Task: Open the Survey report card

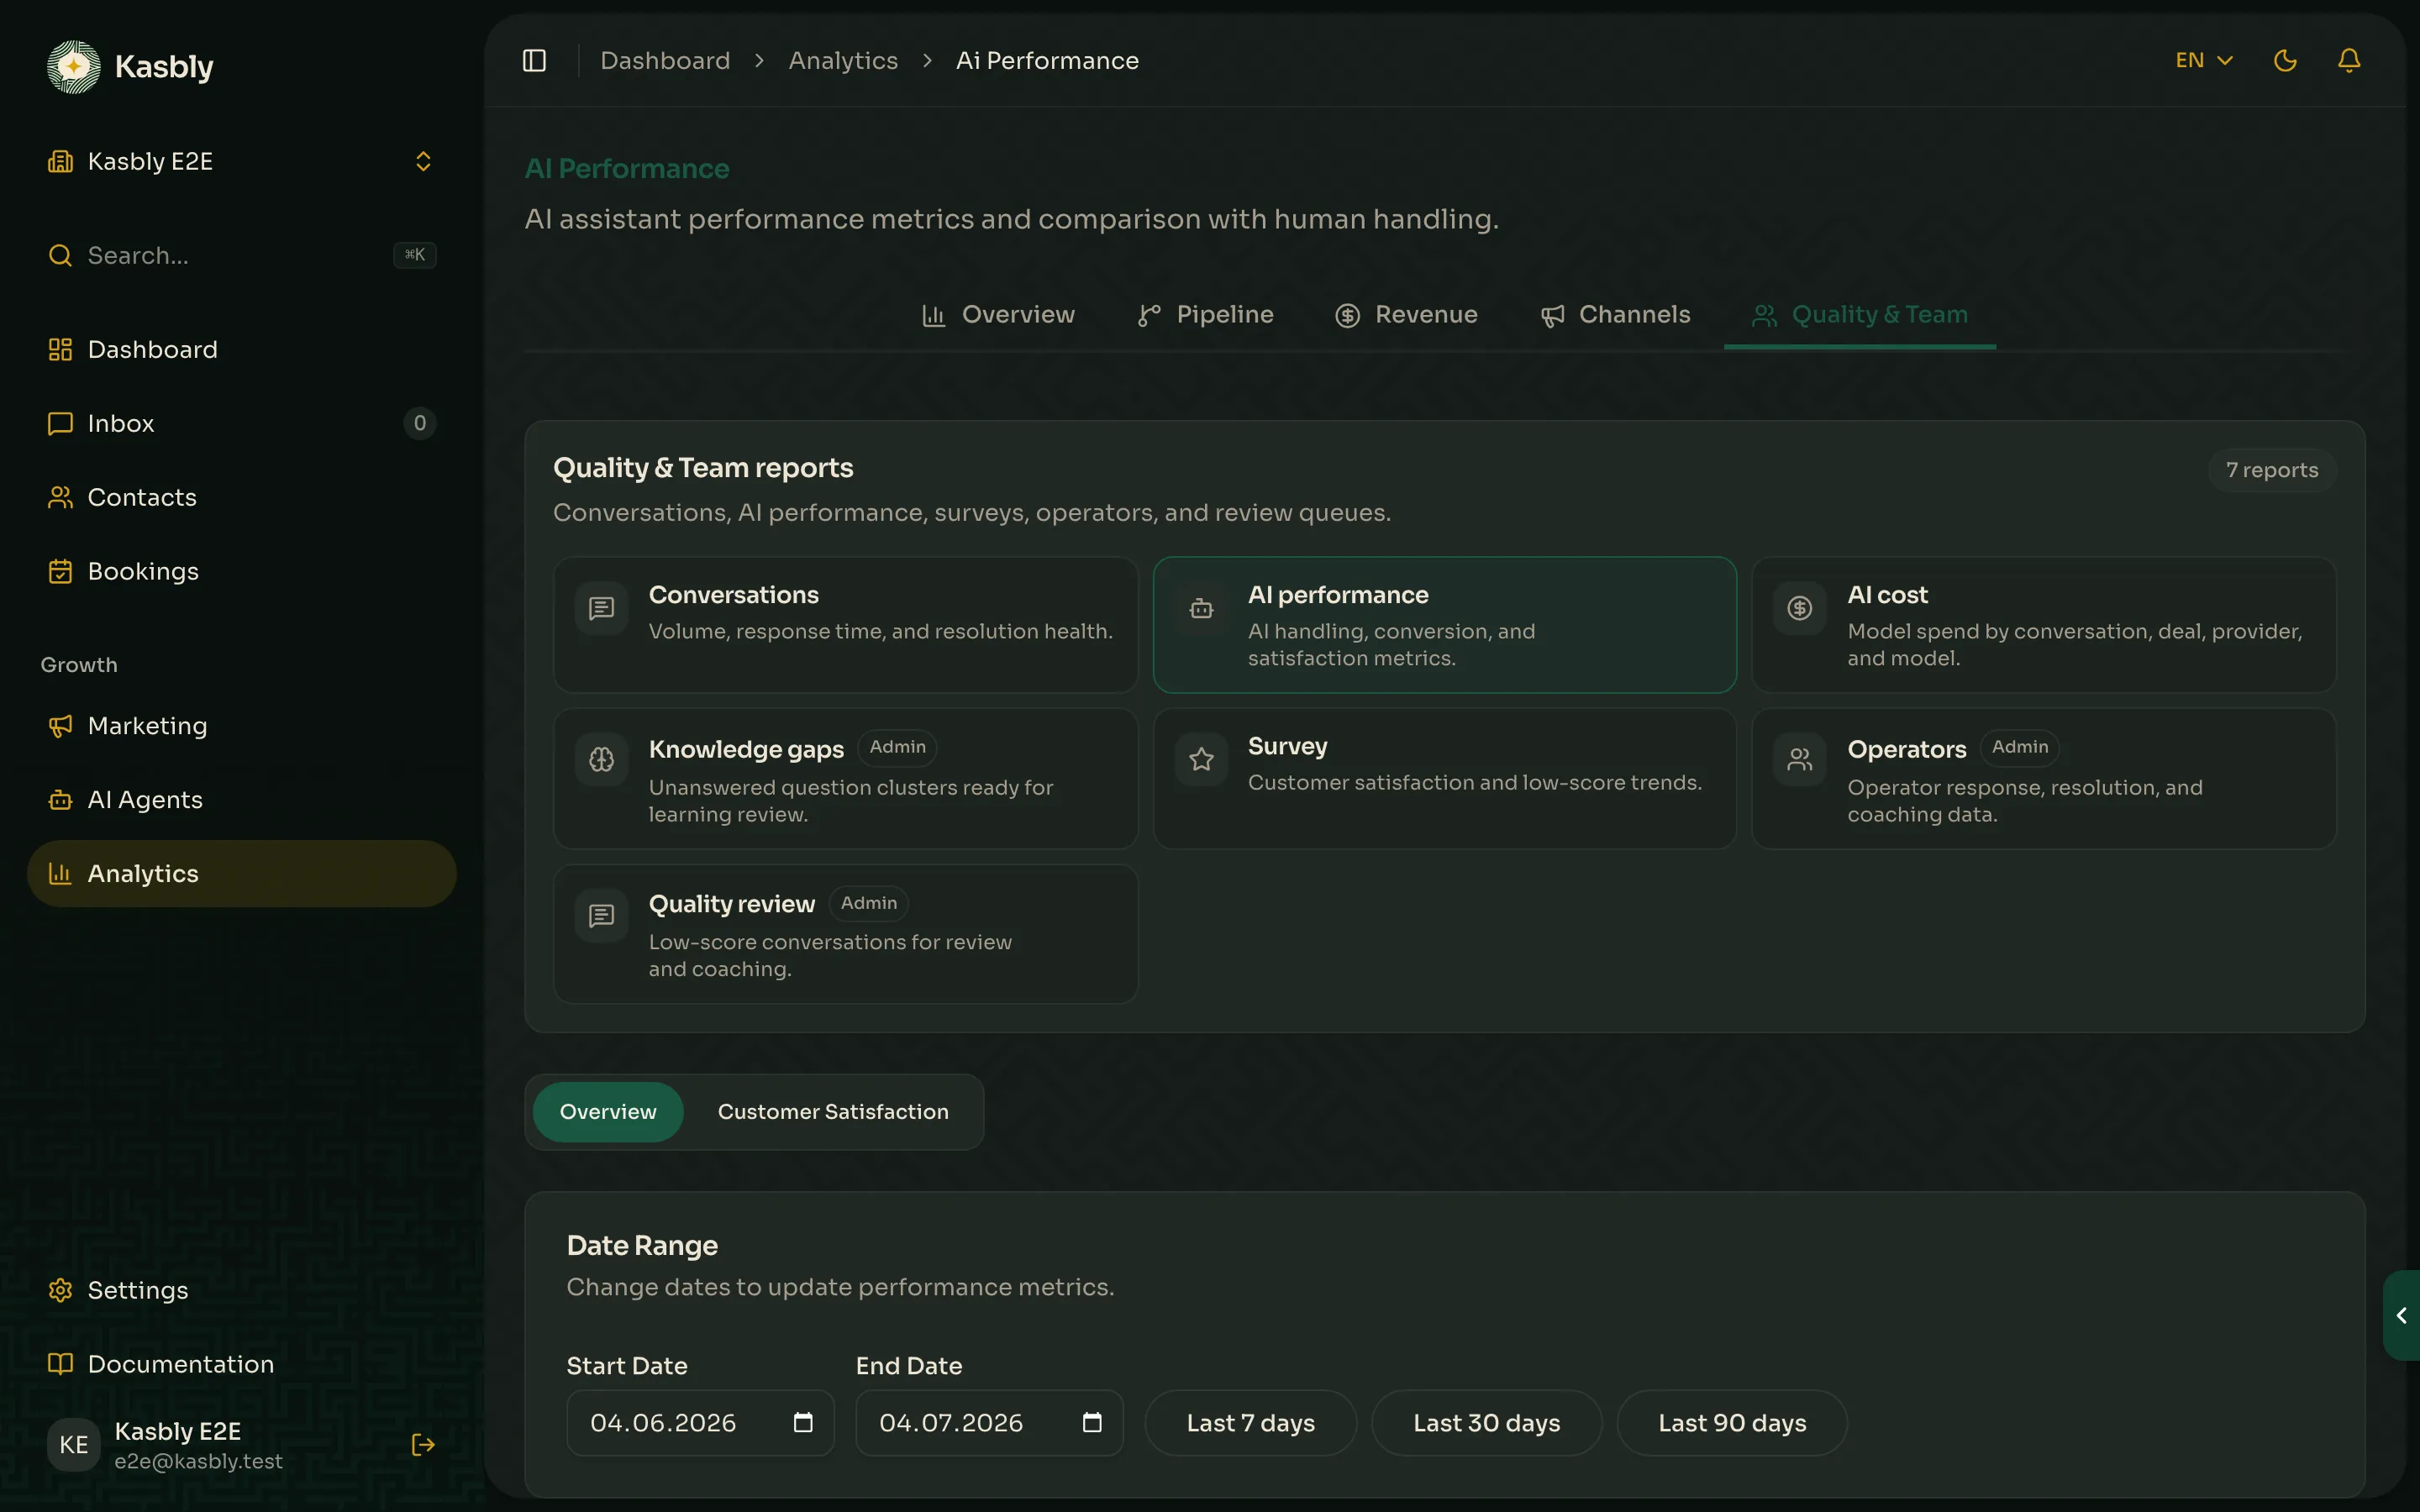Action: [x=1445, y=779]
